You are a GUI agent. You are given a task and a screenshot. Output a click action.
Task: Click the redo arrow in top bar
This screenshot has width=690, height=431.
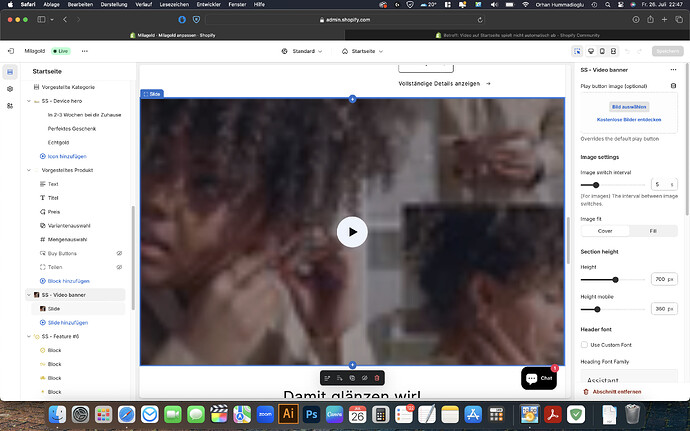click(639, 52)
